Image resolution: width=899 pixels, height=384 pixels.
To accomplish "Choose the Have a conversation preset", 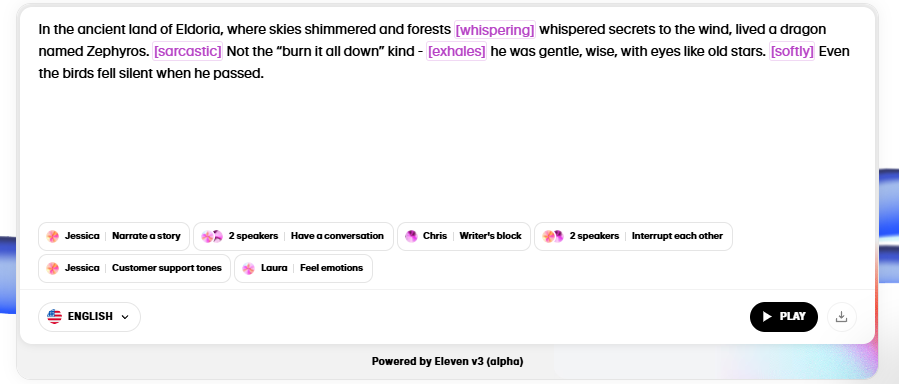I will (293, 236).
